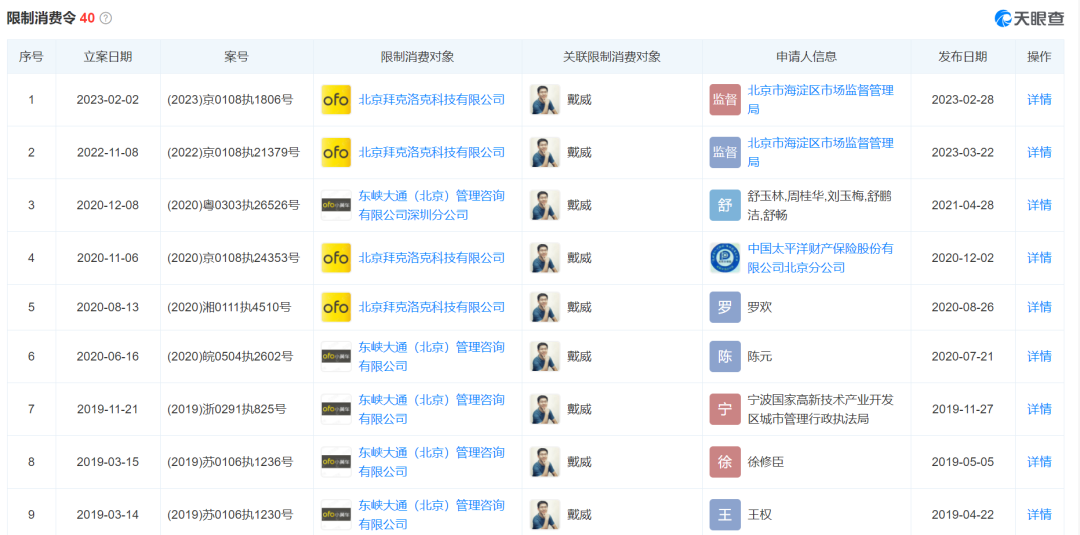Open 详情 for case 粤0303执26526号
The height and width of the screenshot is (535, 1080).
1039,205
